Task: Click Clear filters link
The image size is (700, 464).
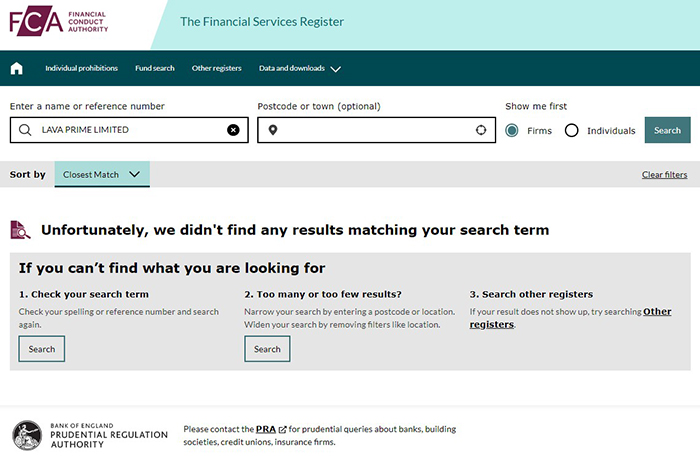Action: (x=664, y=175)
